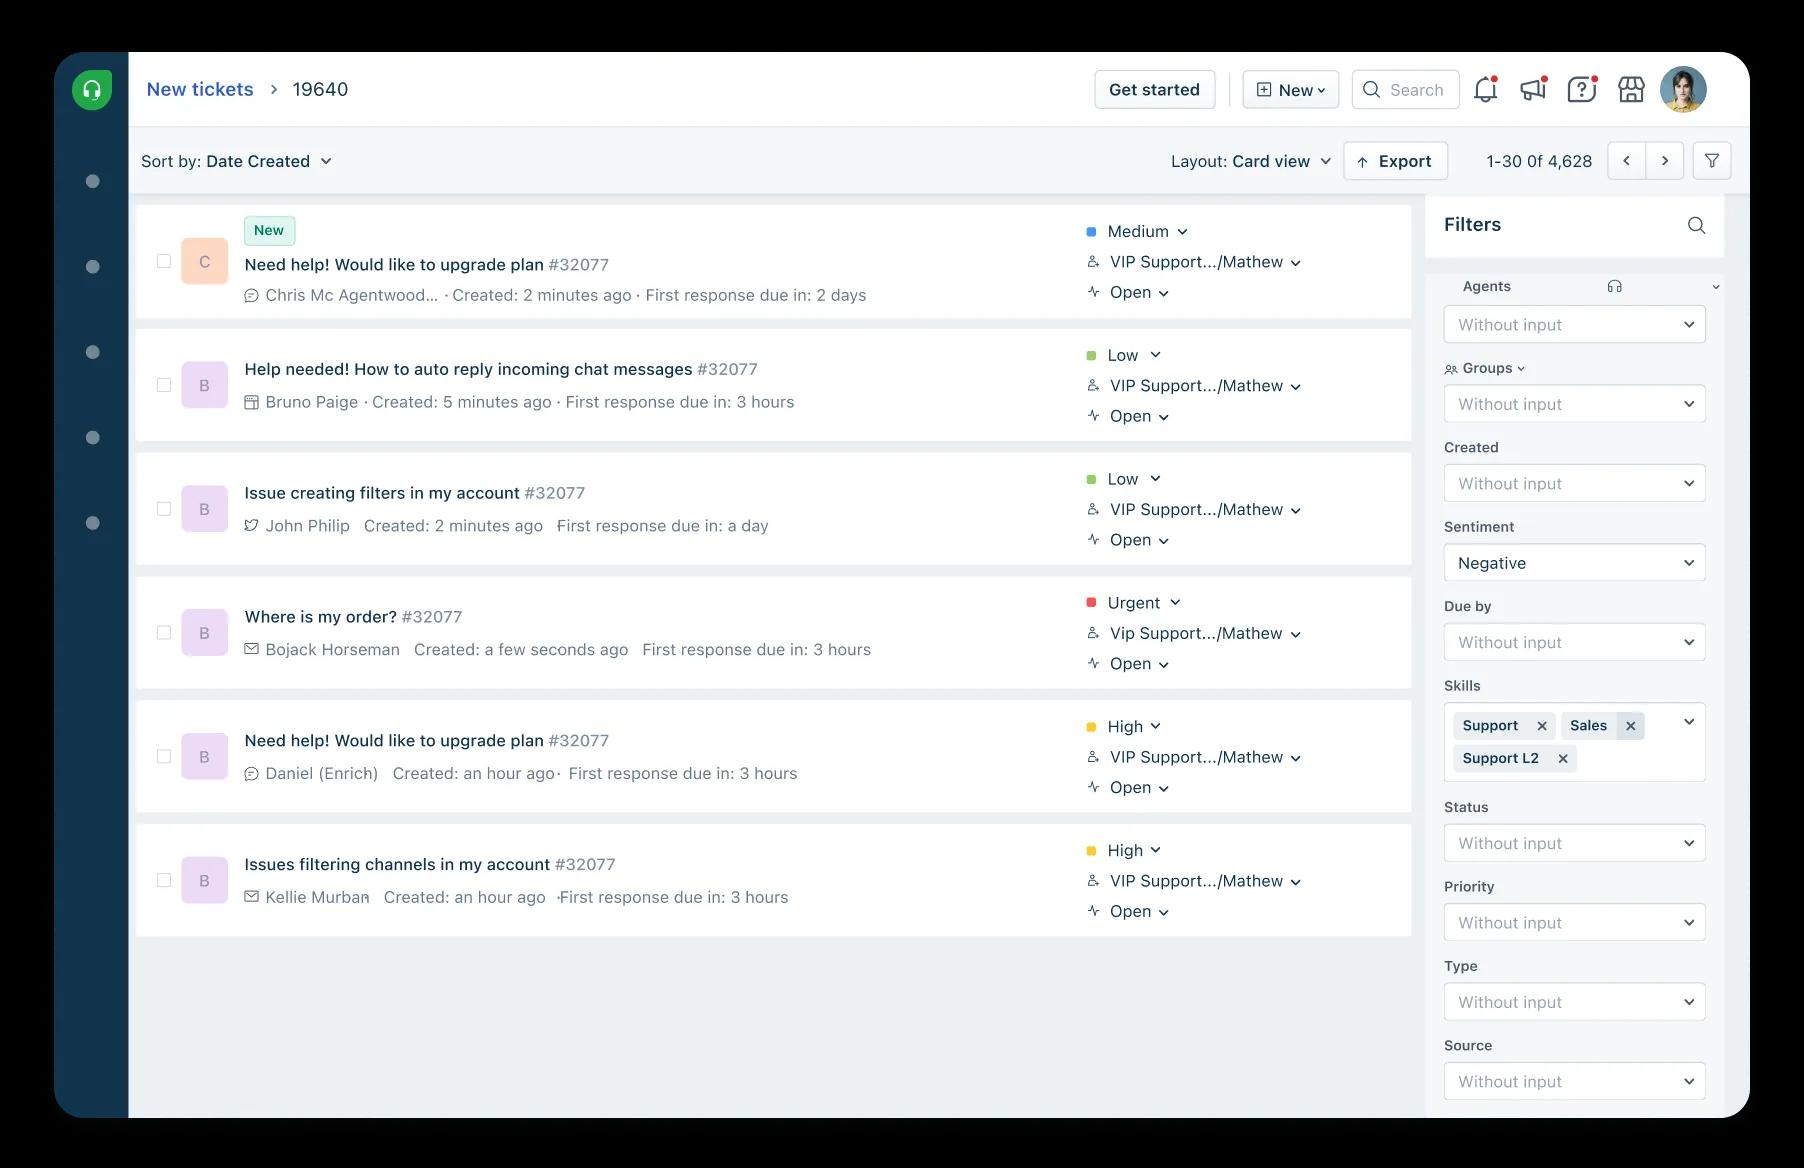Expand the Groups label chevron

(1521, 369)
